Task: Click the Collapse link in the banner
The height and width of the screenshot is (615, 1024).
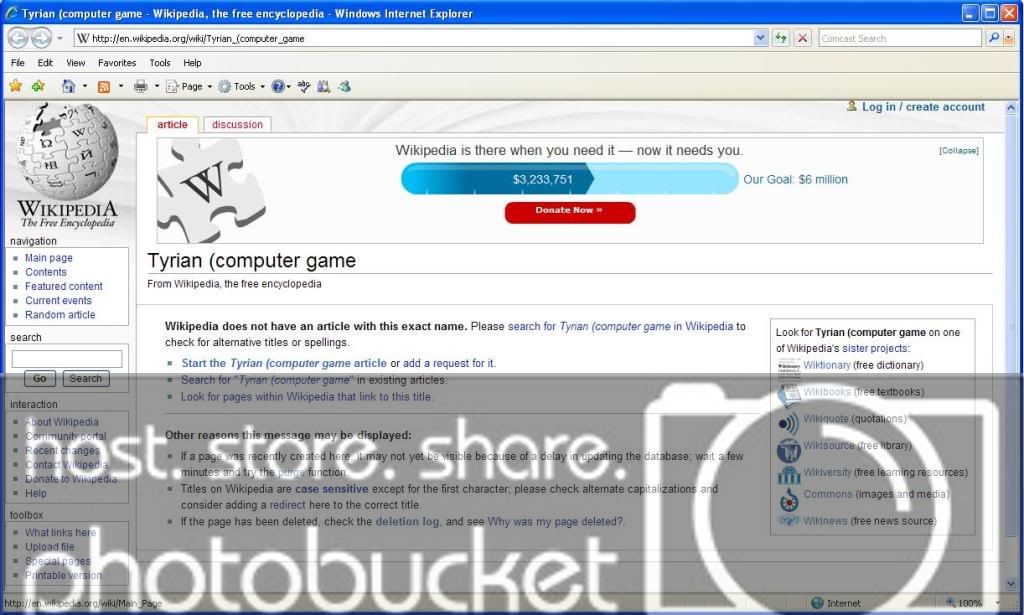Action: (959, 150)
